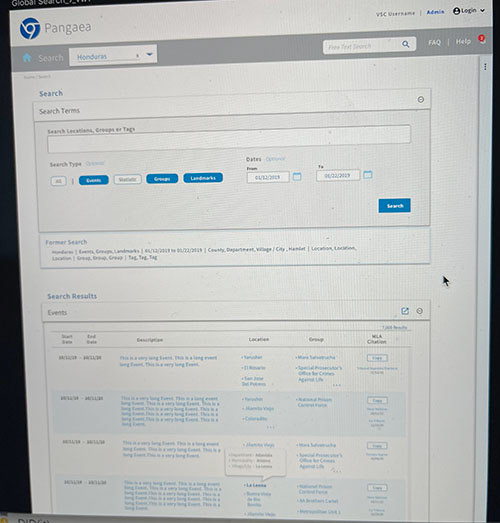This screenshot has width=500, height=523.
Task: Open the Search nav item
Action: [51, 58]
